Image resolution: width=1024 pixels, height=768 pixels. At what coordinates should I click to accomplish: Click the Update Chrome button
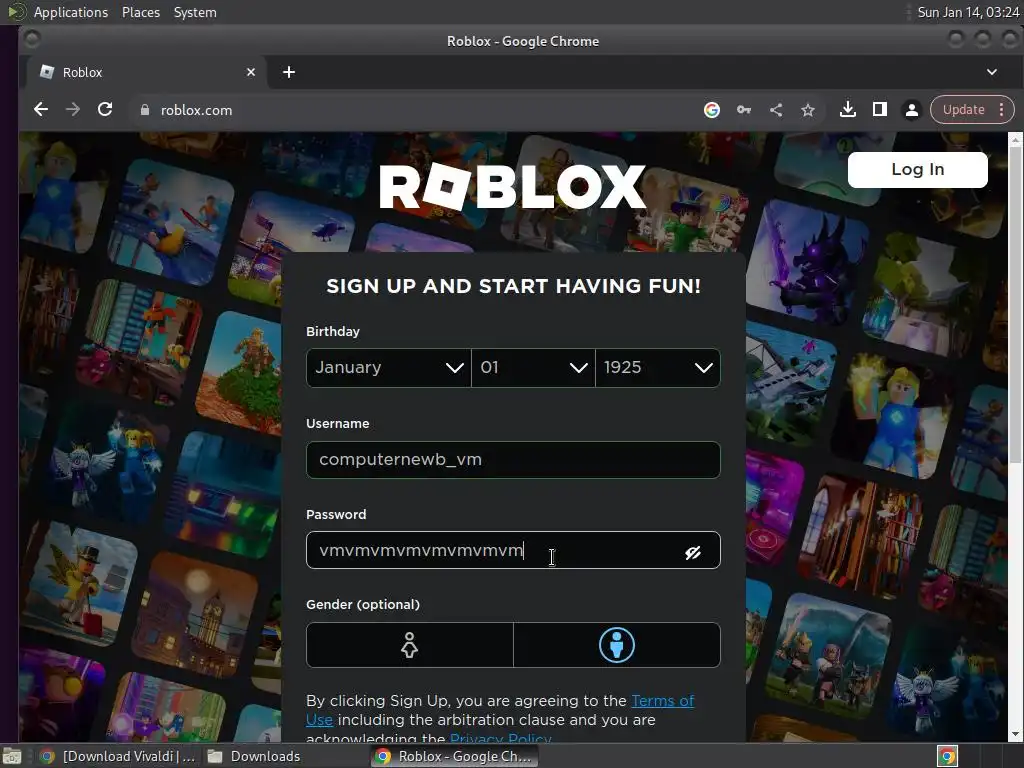point(963,110)
